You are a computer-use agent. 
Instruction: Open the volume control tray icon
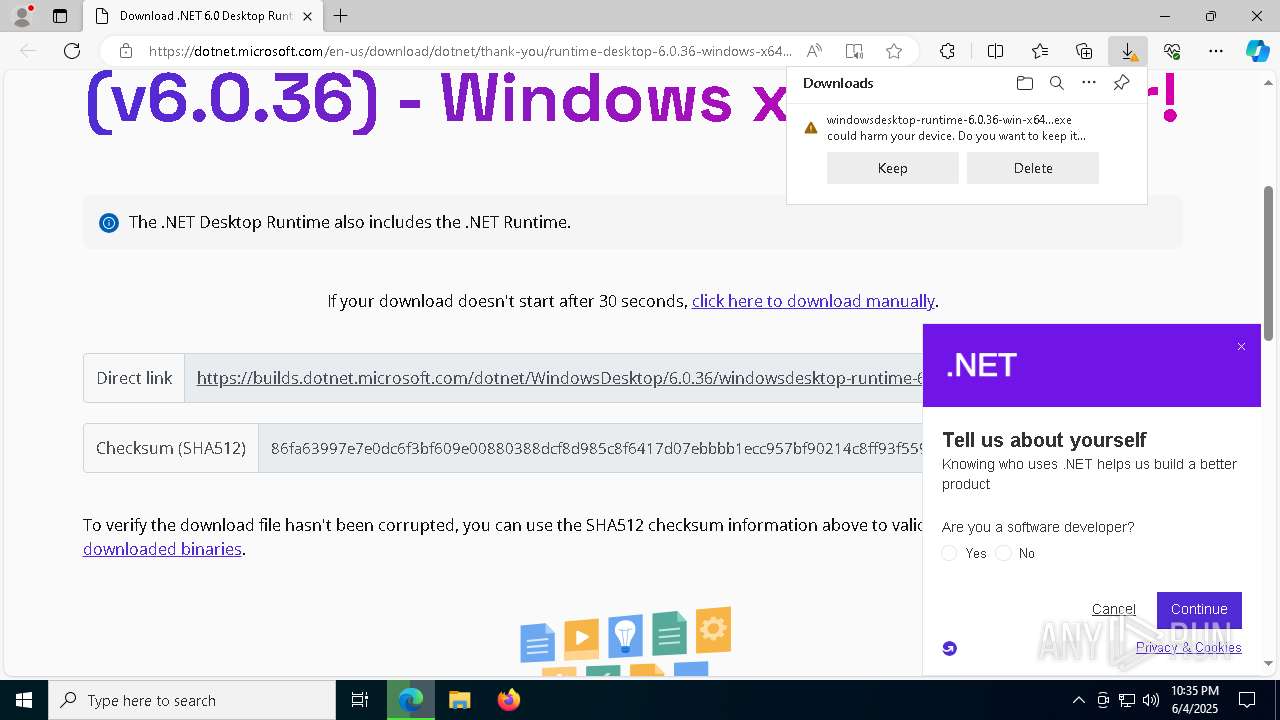click(x=1151, y=700)
